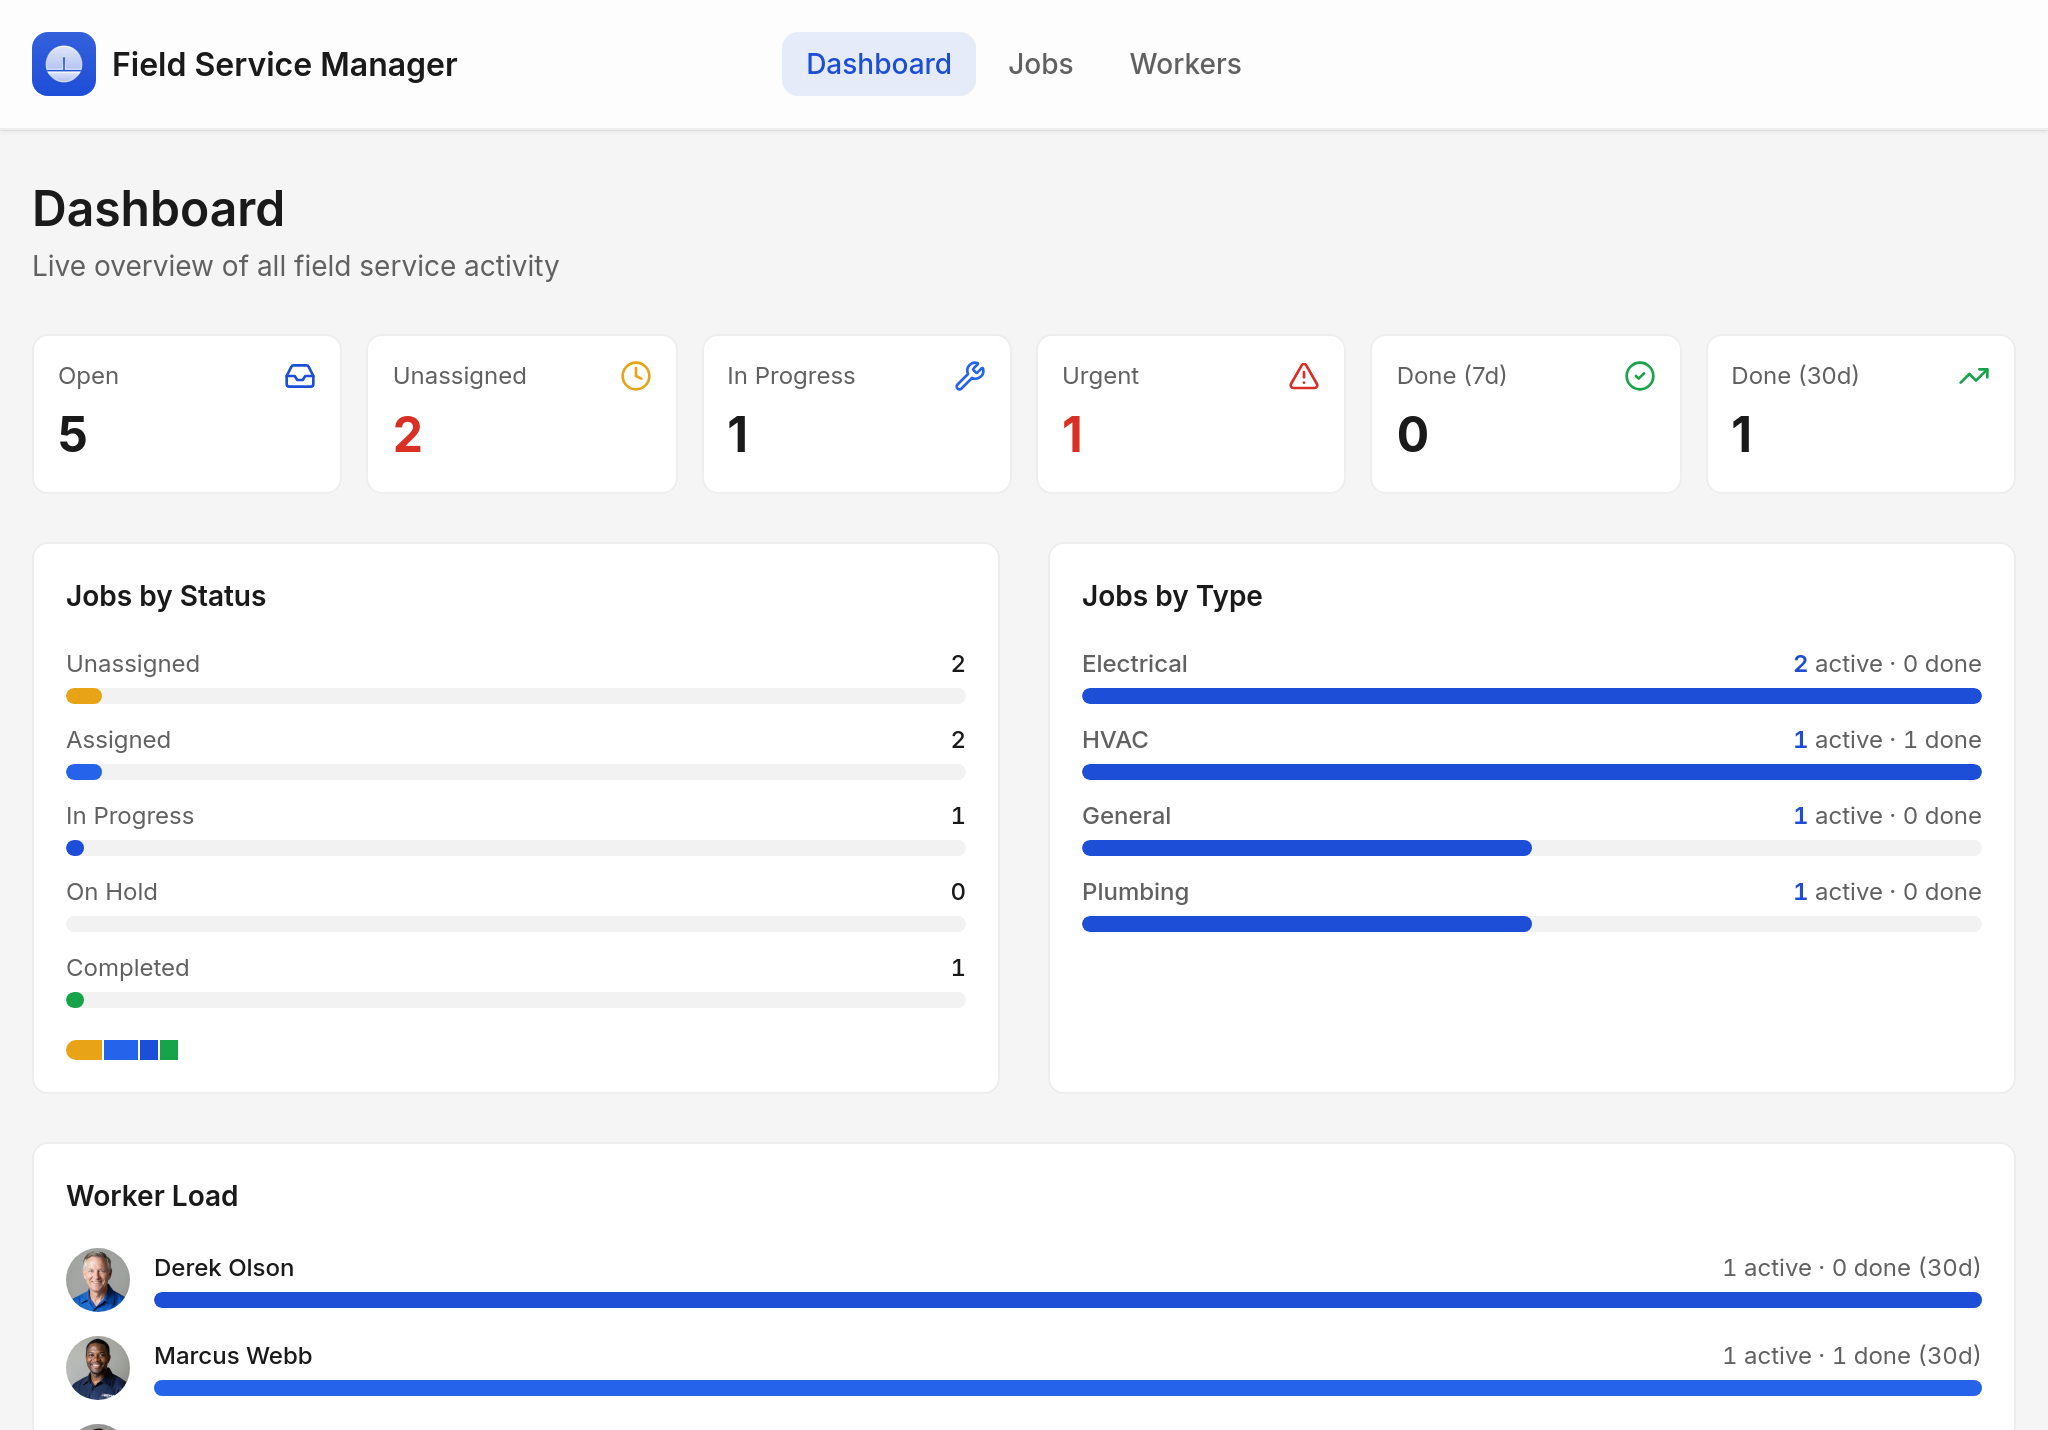Click the warning triangle on Urgent card
2048x1430 pixels.
pyautogui.click(x=1304, y=376)
